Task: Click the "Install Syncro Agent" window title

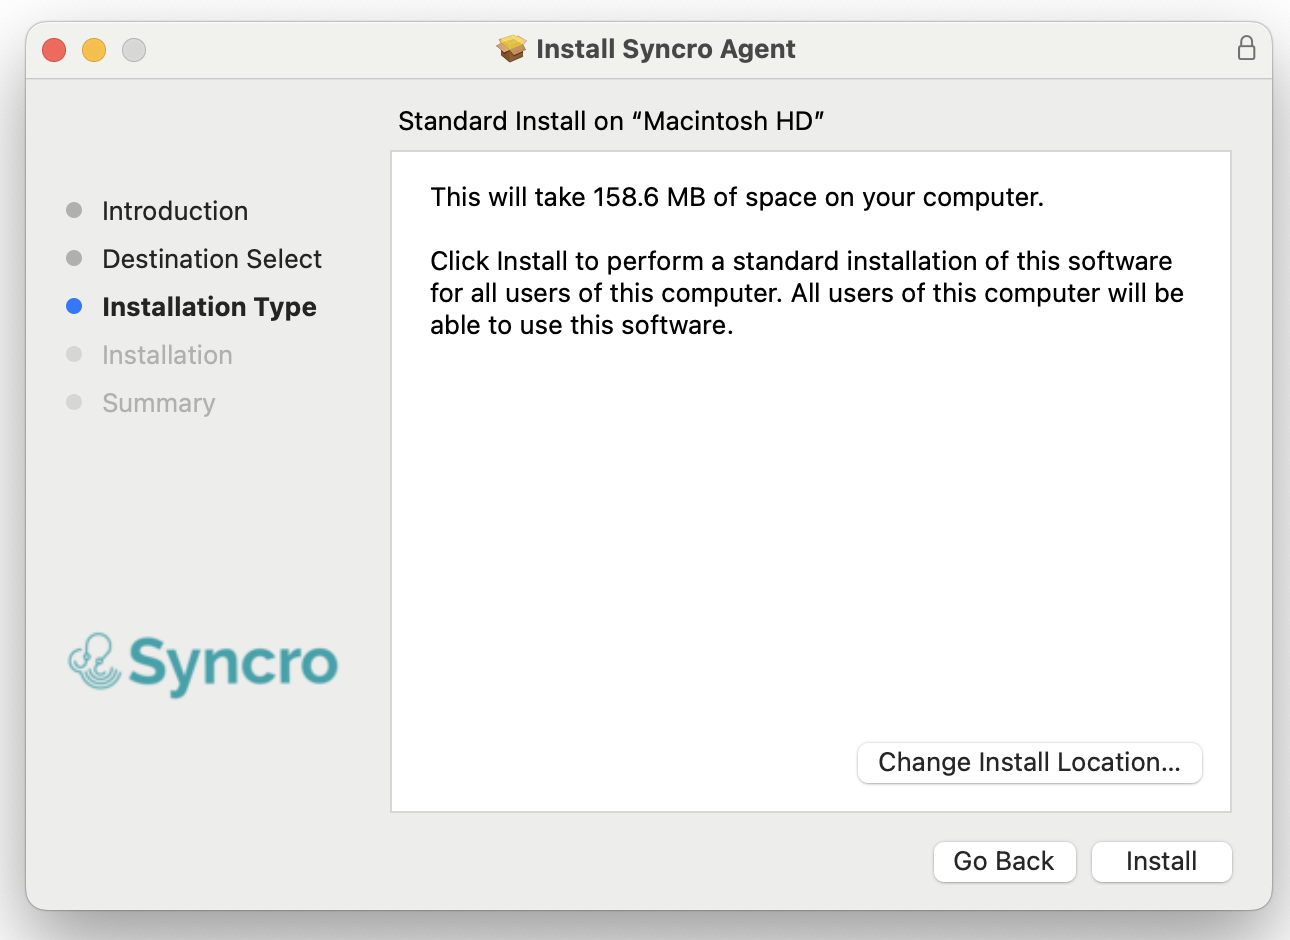Action: (665, 49)
